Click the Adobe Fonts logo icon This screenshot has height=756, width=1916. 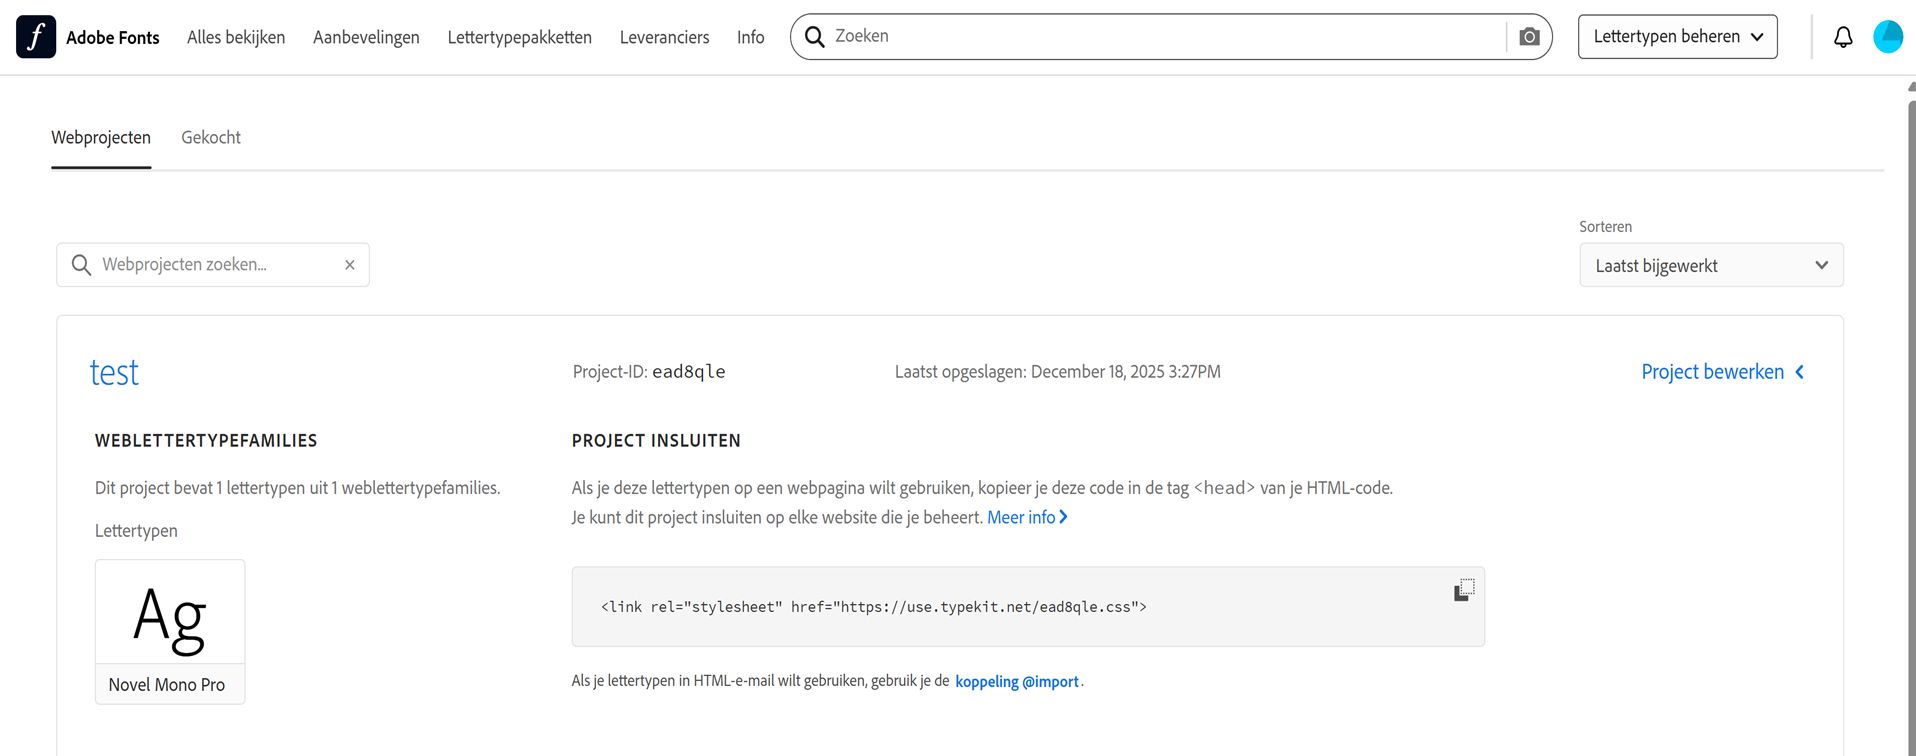point(36,37)
